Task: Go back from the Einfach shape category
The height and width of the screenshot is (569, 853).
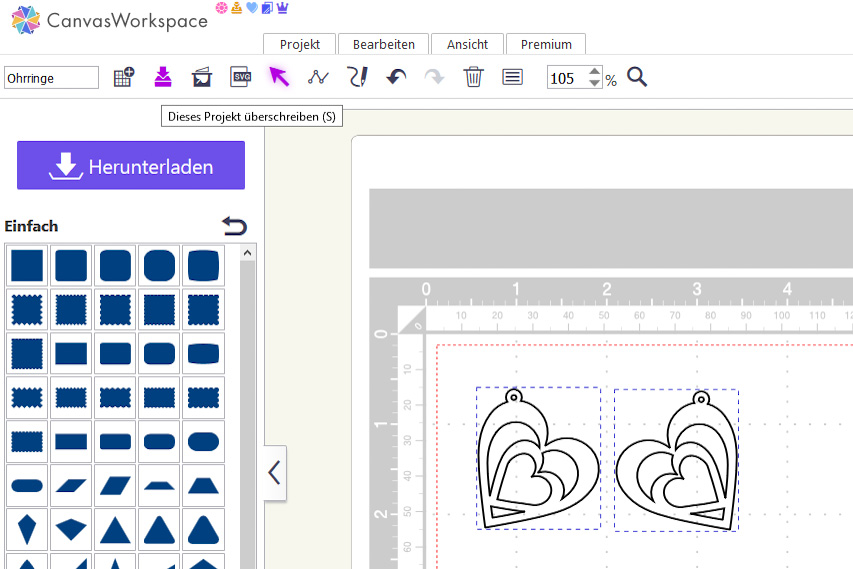Action: 234,226
